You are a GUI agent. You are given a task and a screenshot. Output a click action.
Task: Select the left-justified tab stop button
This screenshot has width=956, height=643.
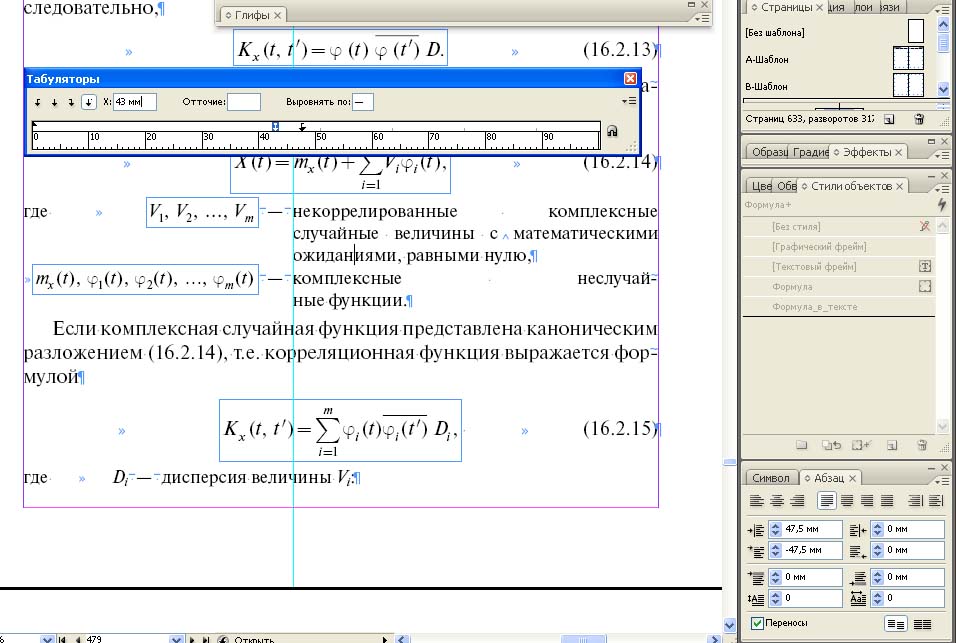click(x=38, y=101)
